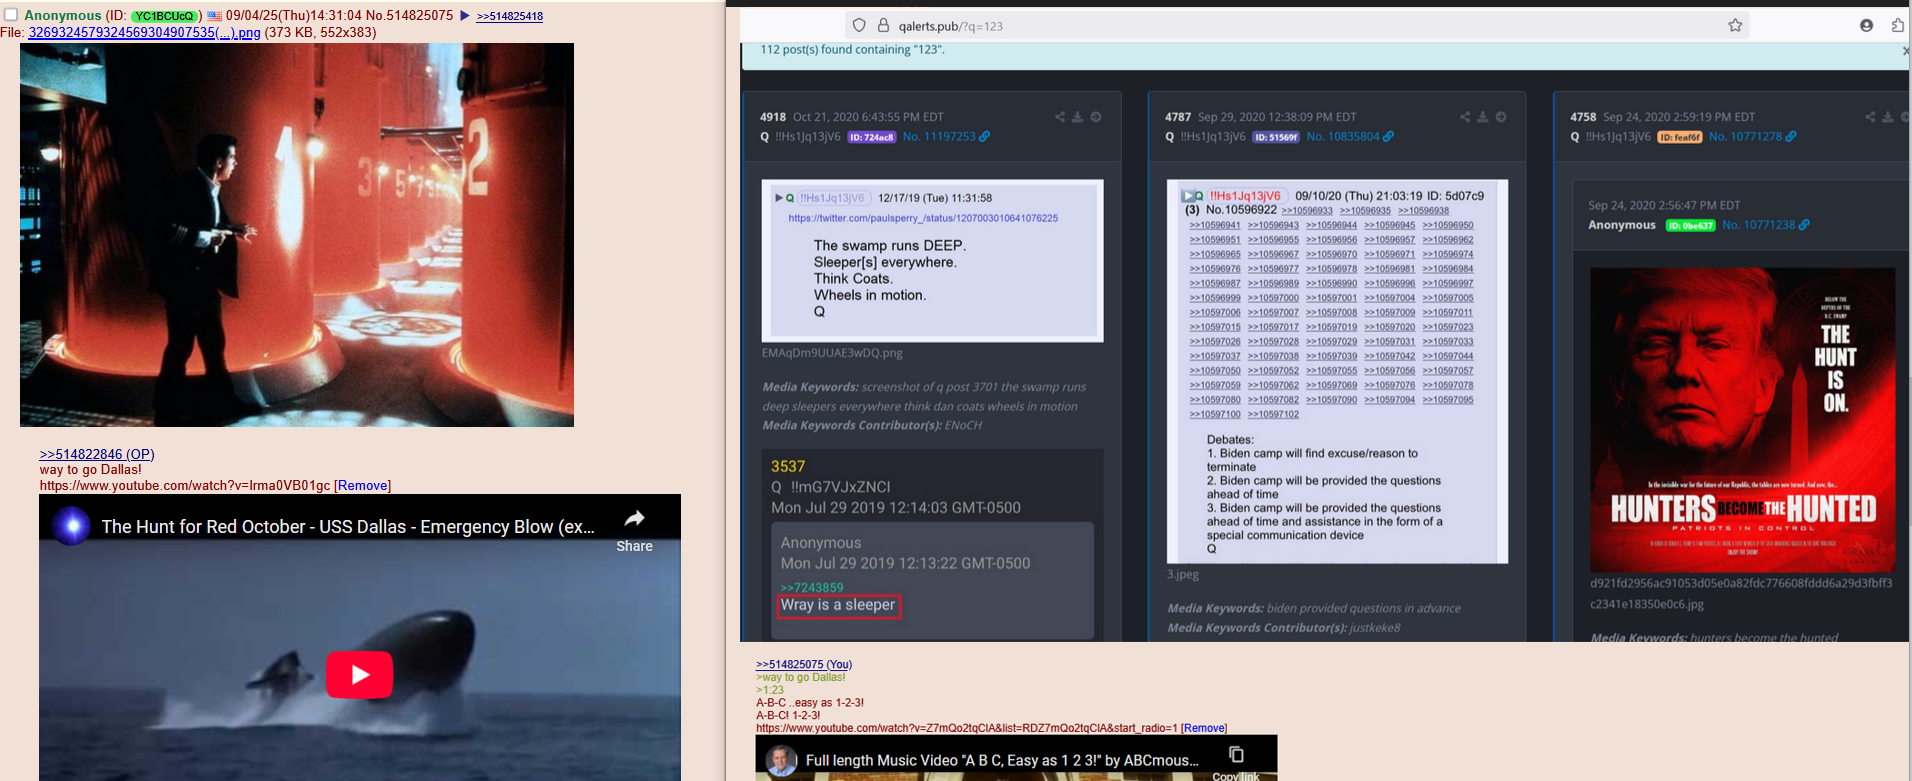Download Q post 4918
This screenshot has height=781, width=1912.
point(1078,117)
